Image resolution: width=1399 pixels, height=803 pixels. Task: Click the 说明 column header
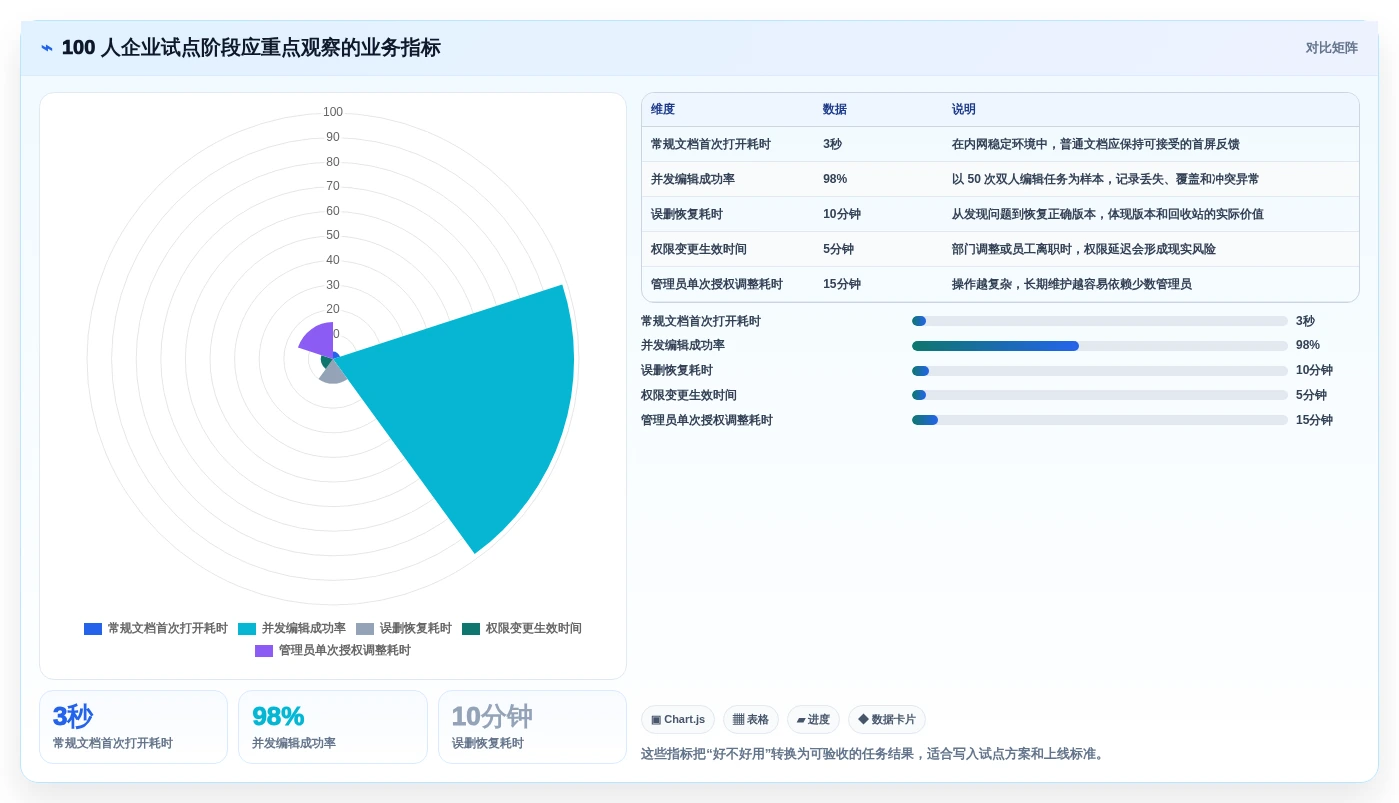pos(964,110)
